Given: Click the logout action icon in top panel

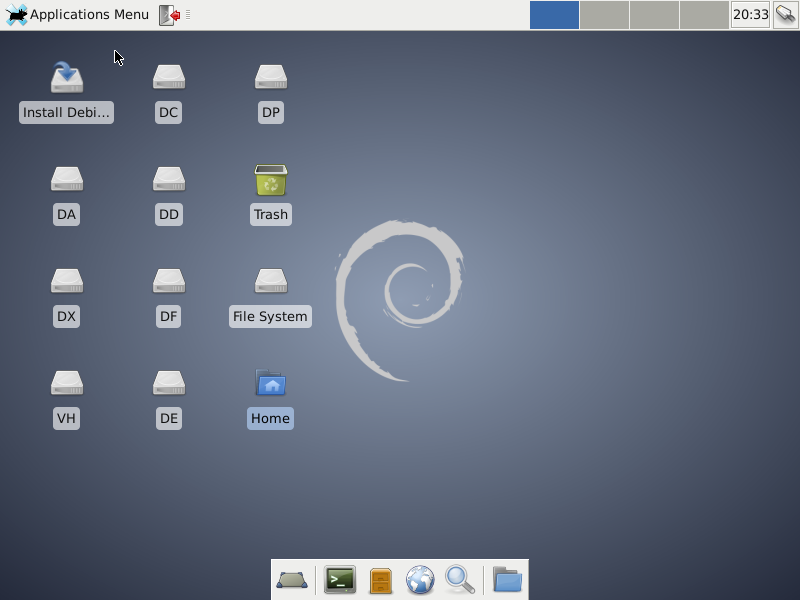Looking at the screenshot, I should pos(170,15).
